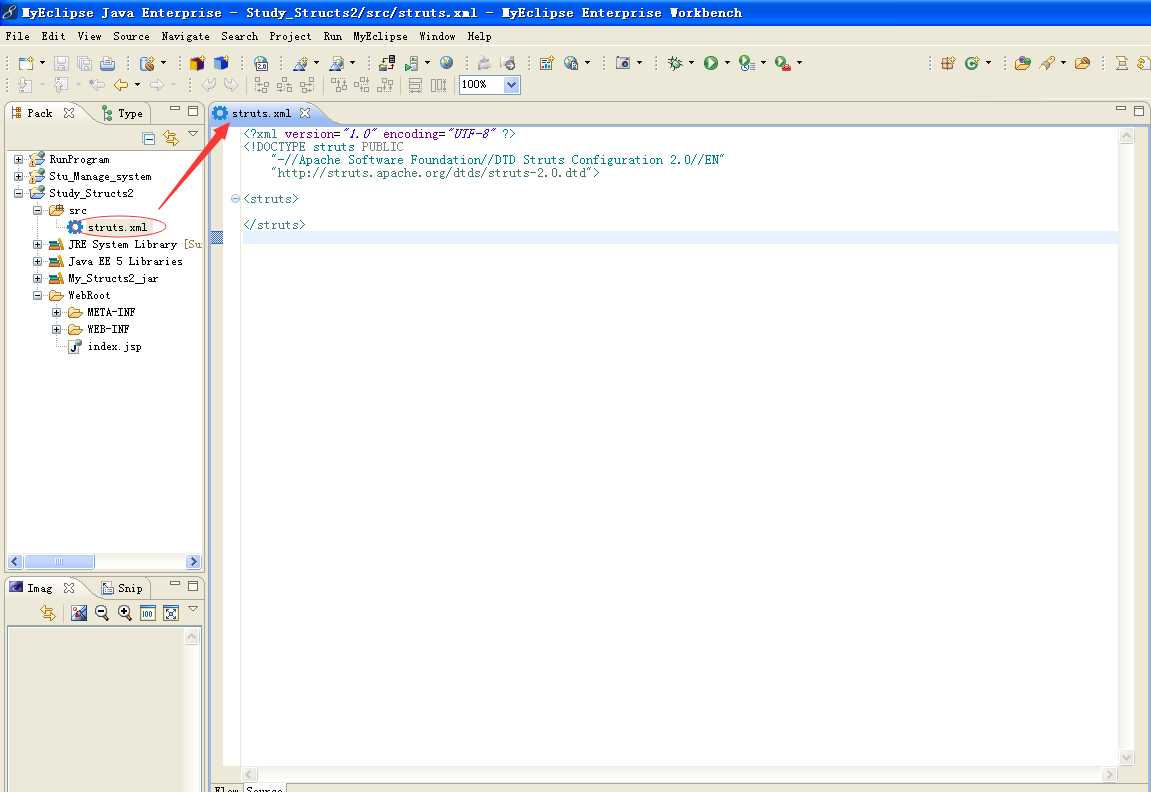Viewport: 1151px width, 792px height.
Task: Collapse the <struts> element fold marker
Action: tap(235, 199)
